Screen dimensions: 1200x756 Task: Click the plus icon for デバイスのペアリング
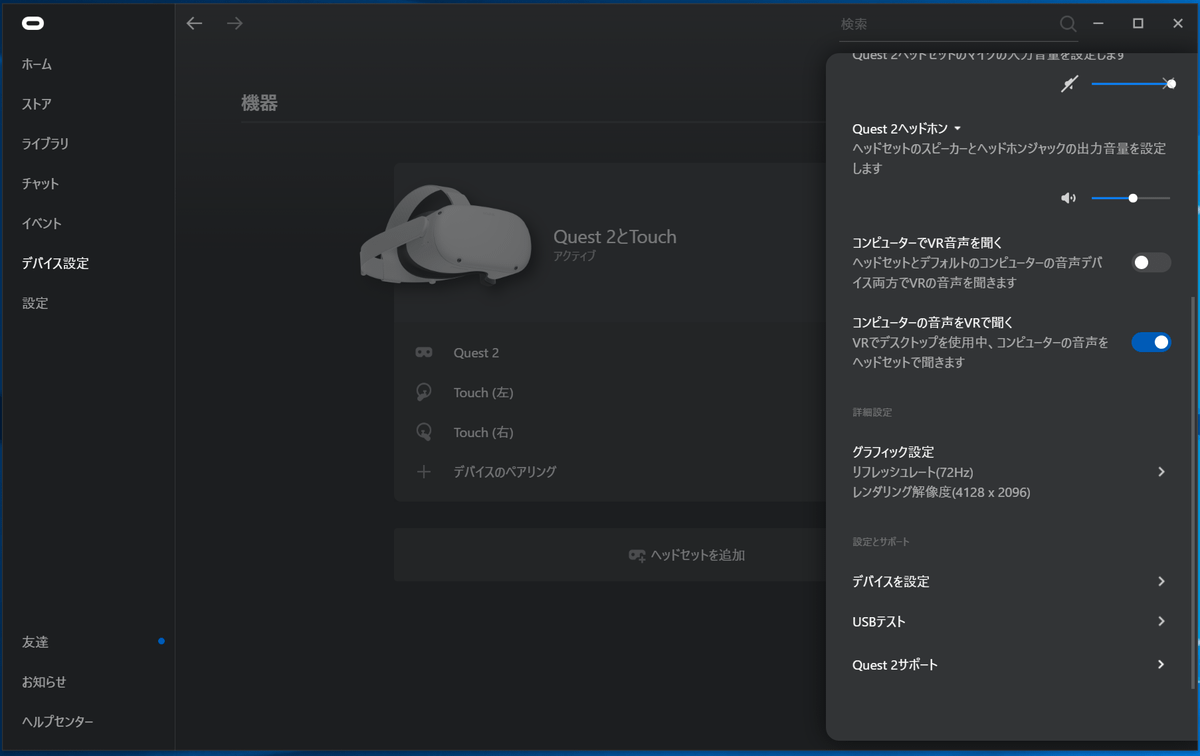click(424, 472)
